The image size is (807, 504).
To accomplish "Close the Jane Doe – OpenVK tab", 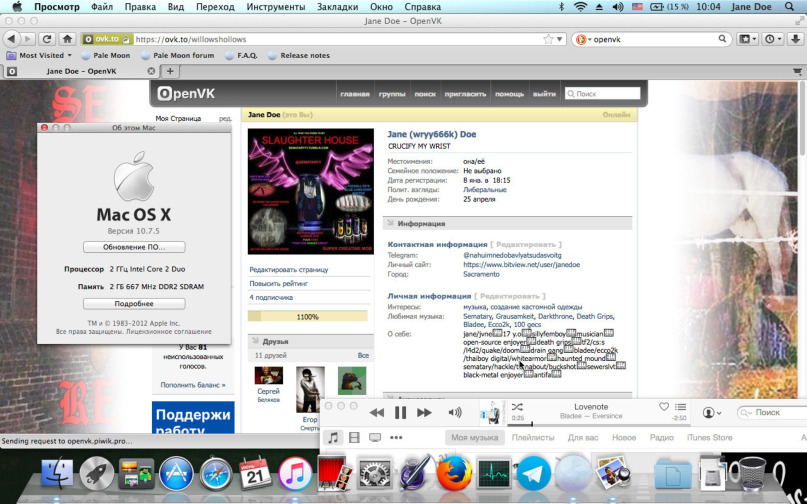I will coord(151,71).
